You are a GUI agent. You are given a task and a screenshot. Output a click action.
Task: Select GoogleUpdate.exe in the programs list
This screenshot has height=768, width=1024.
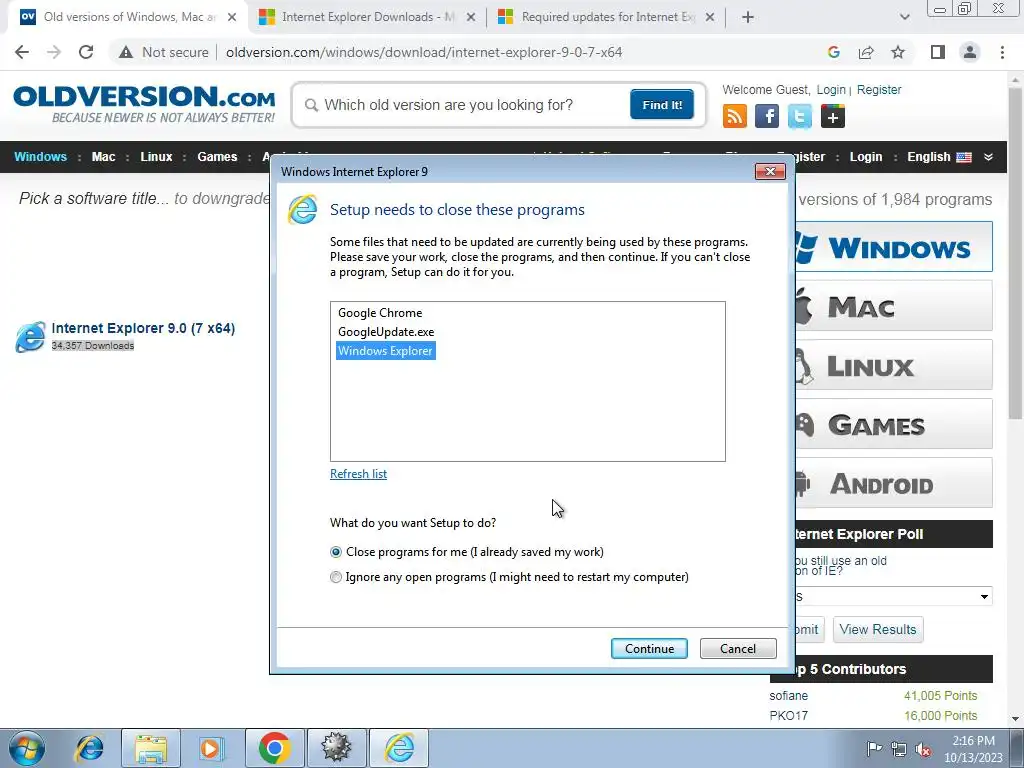point(386,332)
